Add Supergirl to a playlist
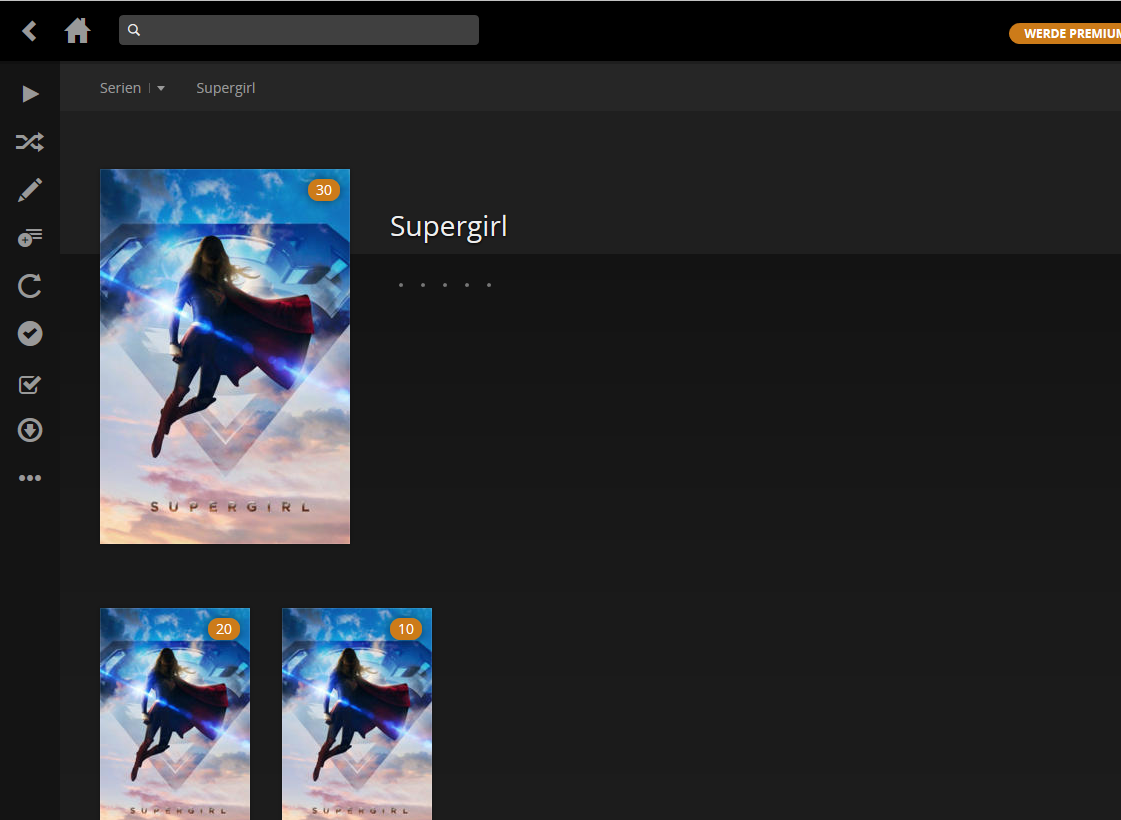1121x820 pixels. [30, 238]
